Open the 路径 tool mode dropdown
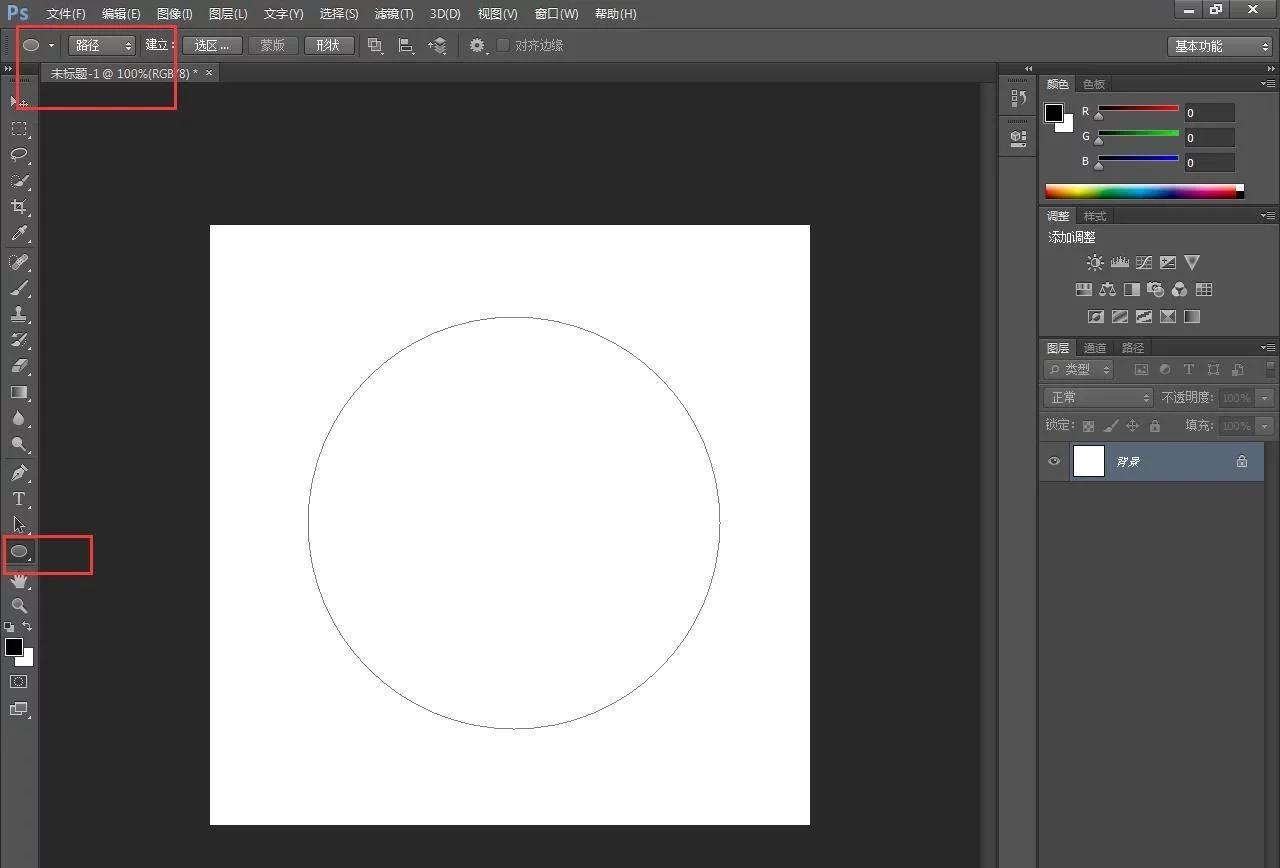 pyautogui.click(x=100, y=45)
